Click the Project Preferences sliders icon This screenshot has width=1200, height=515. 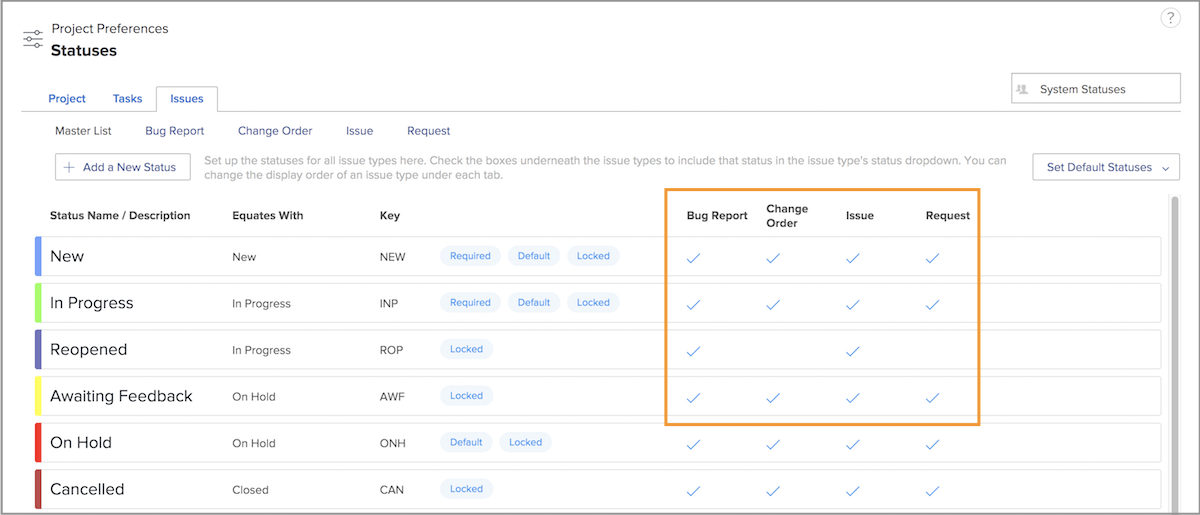33,40
